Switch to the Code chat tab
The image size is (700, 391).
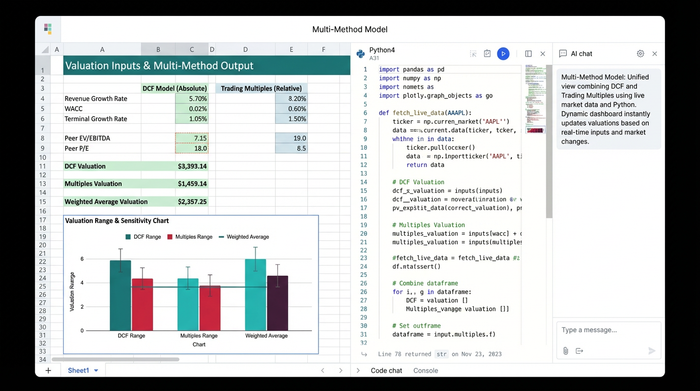click(x=386, y=370)
